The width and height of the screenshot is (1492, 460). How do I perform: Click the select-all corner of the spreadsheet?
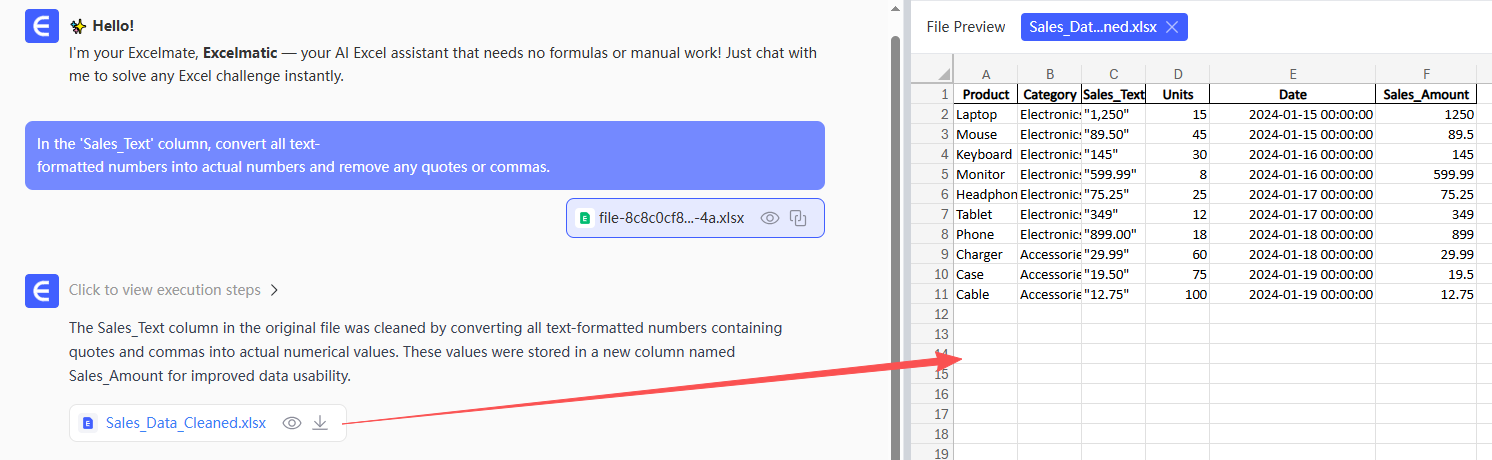tap(941, 74)
